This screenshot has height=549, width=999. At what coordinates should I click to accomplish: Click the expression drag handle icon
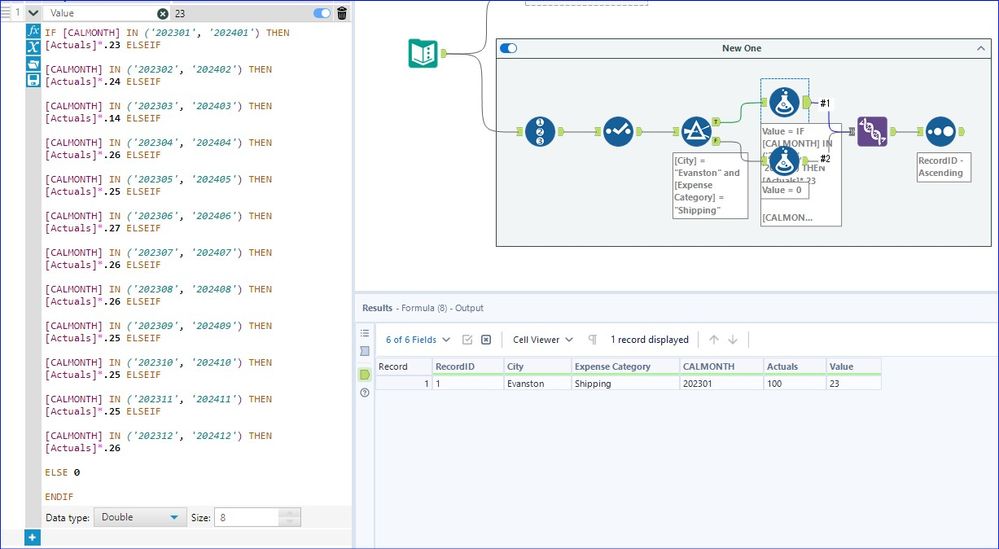[x=6, y=12]
